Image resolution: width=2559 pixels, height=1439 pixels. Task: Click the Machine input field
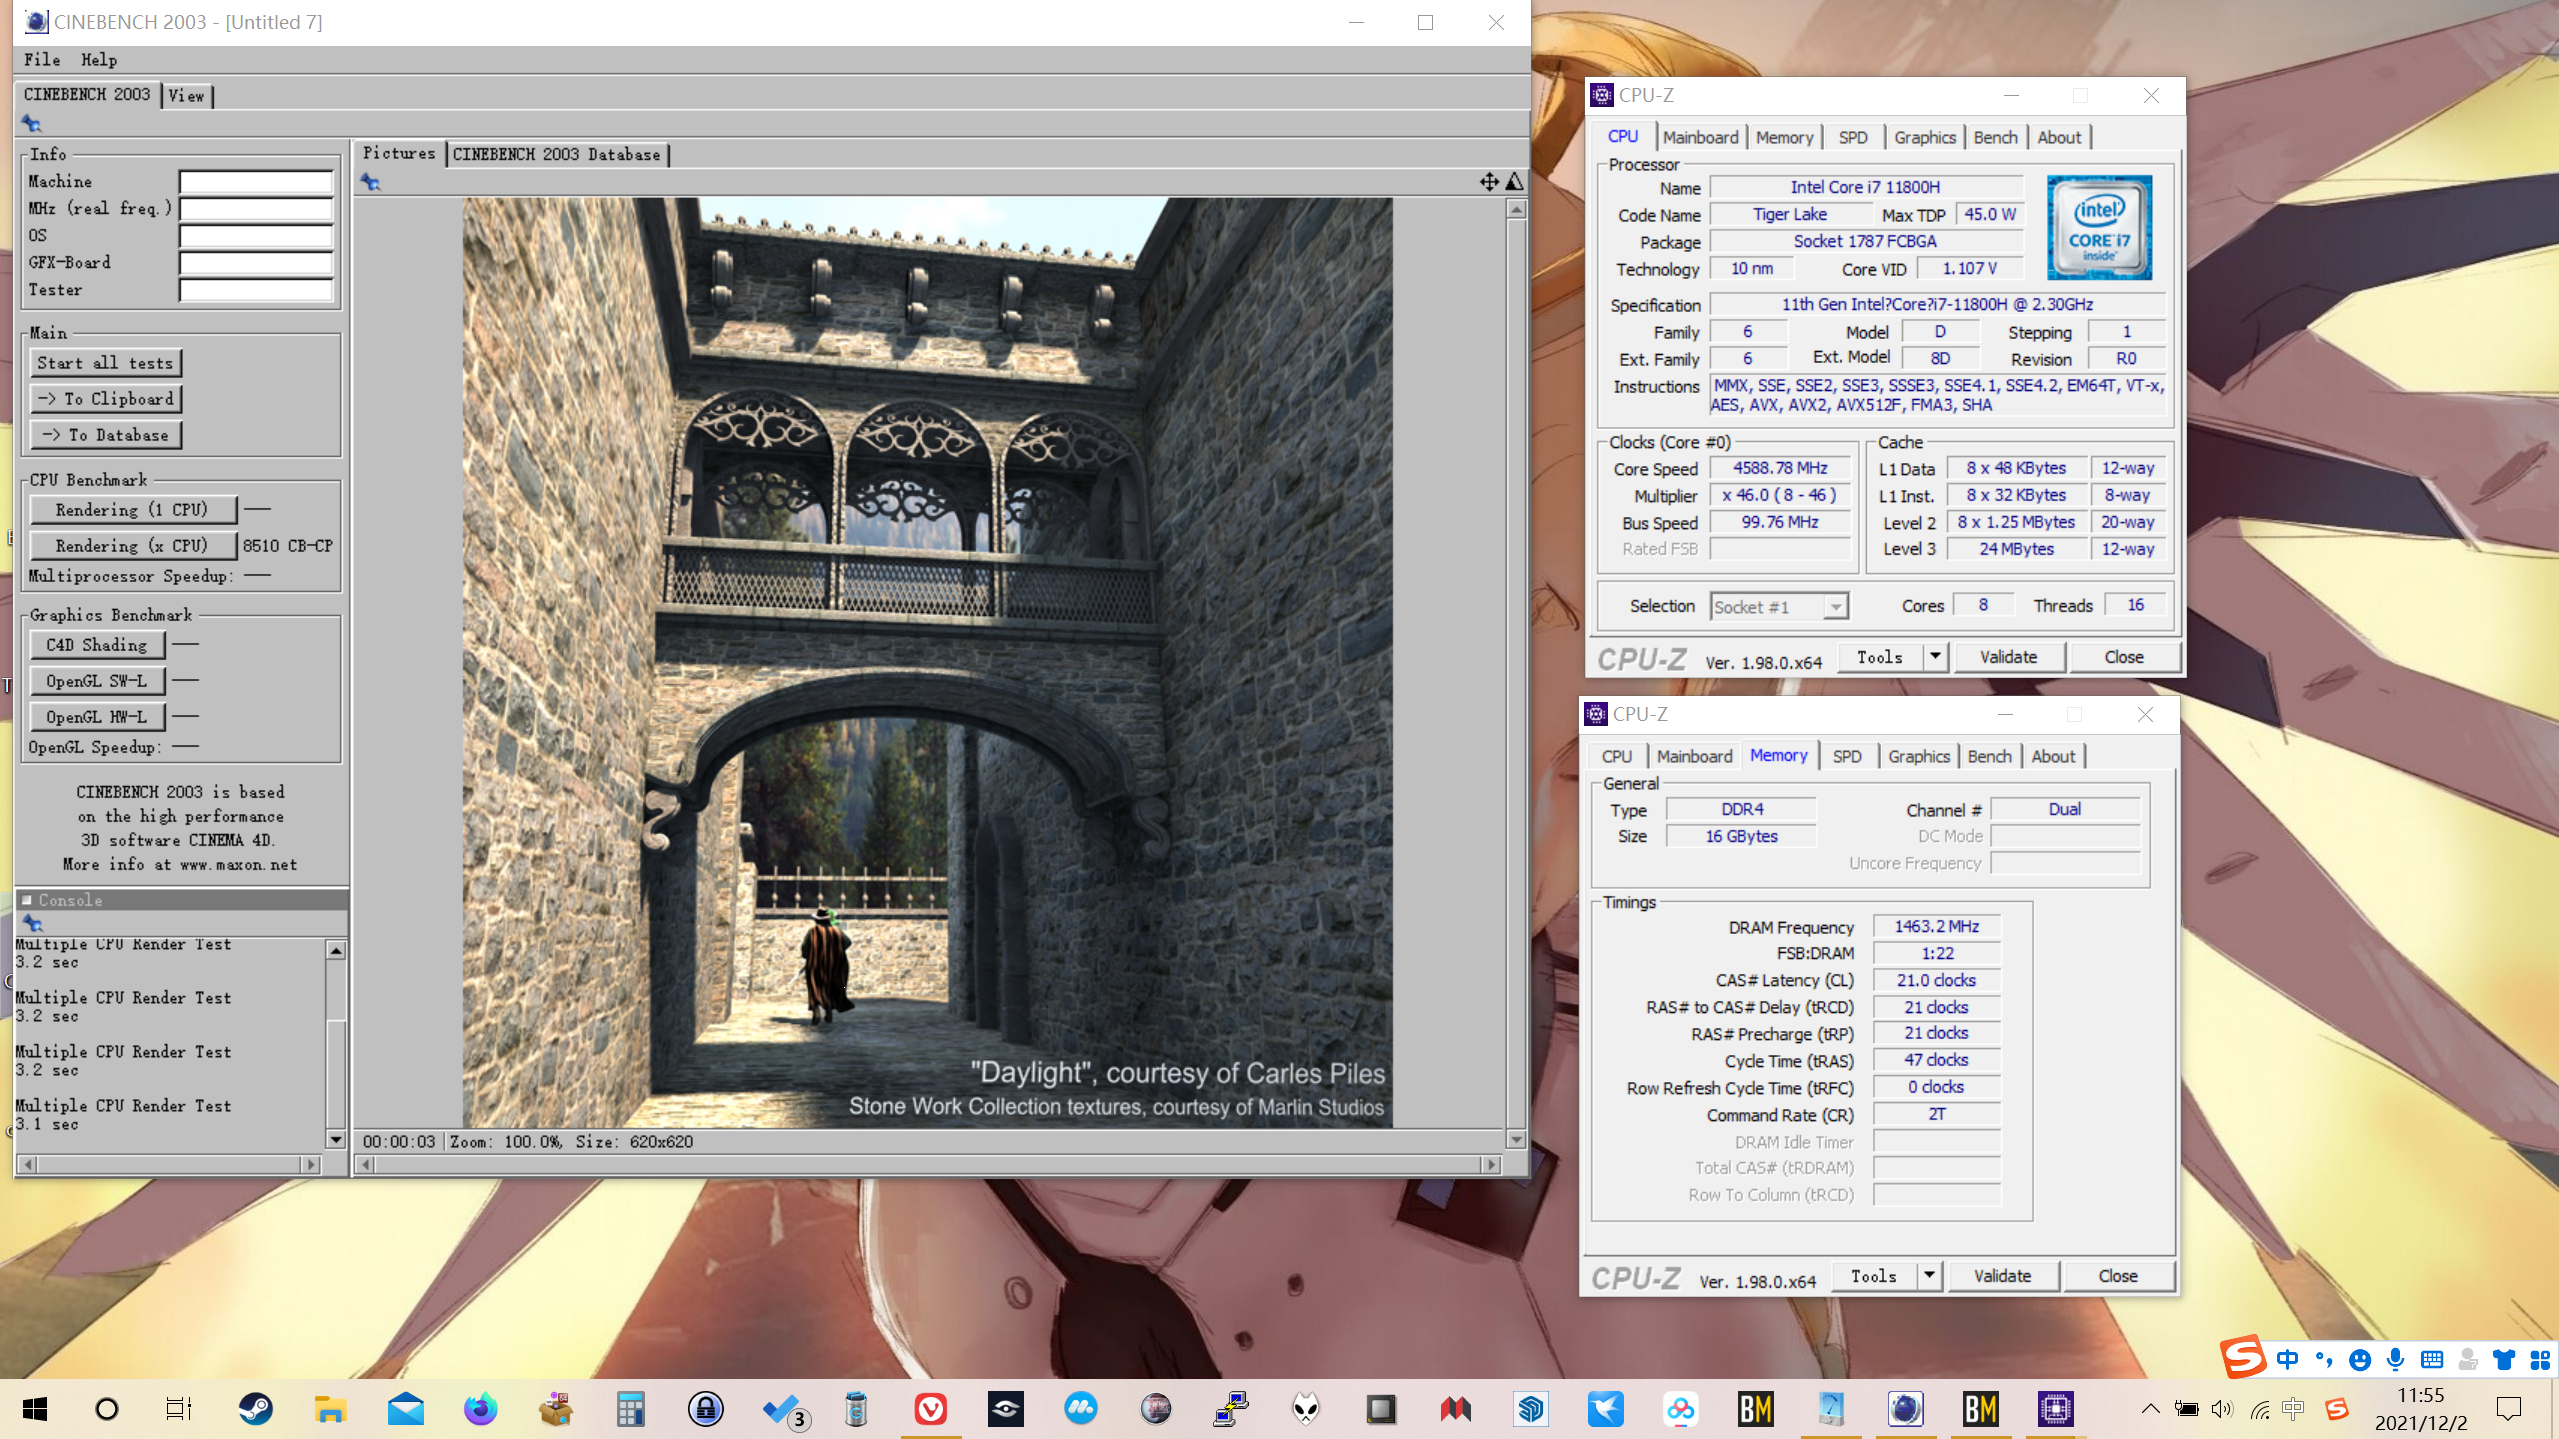(256, 181)
